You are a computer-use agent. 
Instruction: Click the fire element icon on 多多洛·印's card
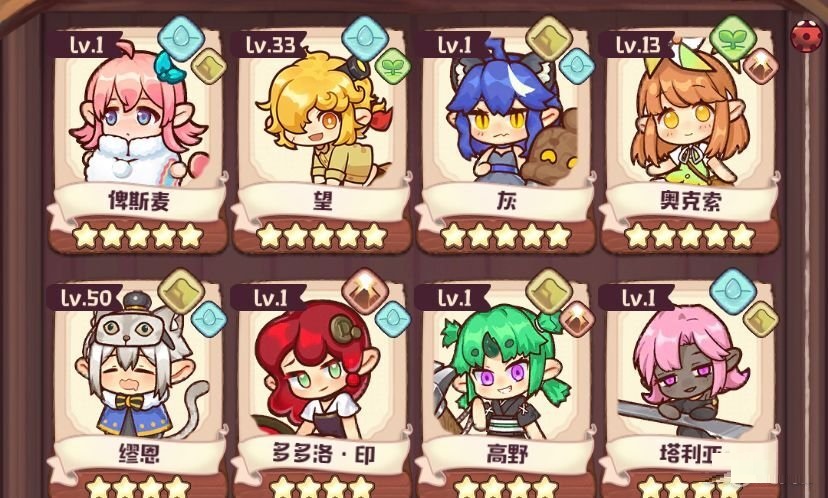(365, 291)
